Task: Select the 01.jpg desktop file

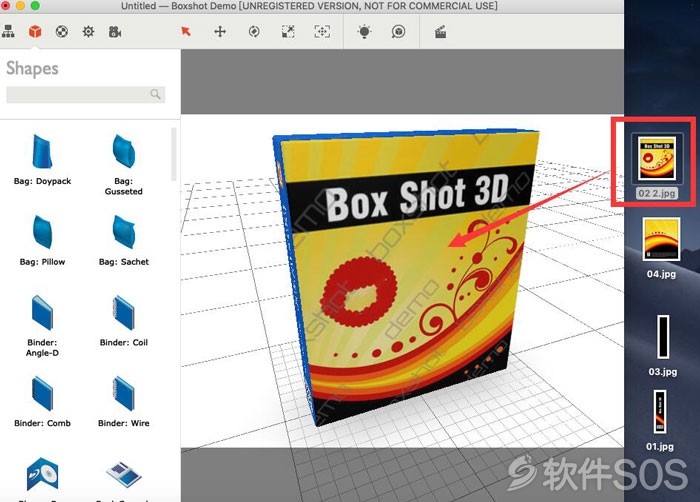Action: 660,420
